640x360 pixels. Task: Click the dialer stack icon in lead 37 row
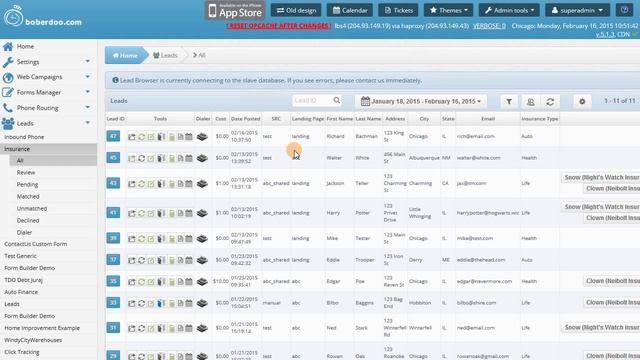pos(202,260)
